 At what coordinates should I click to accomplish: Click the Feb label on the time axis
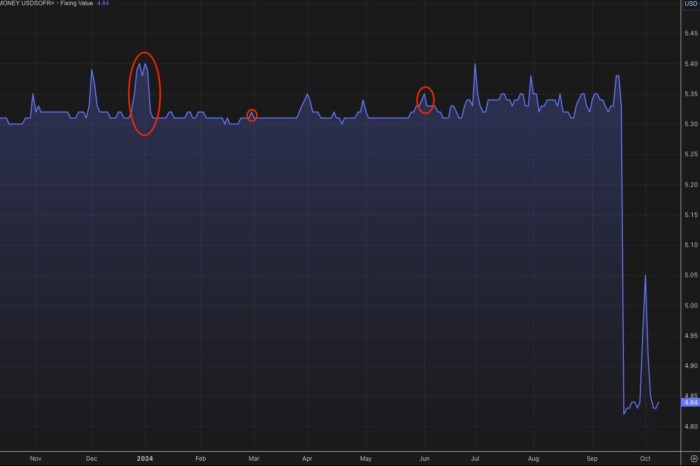[200, 456]
